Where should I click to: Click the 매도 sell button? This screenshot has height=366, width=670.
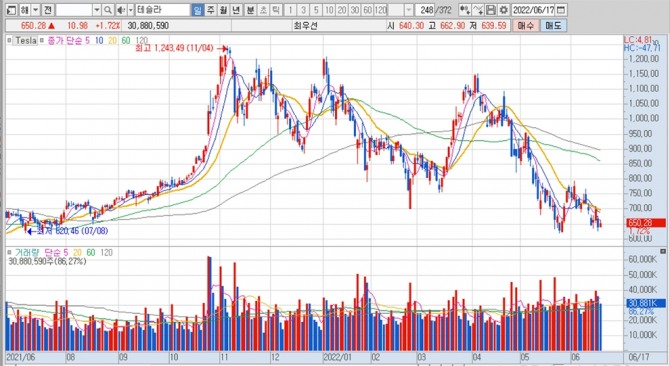[553, 26]
